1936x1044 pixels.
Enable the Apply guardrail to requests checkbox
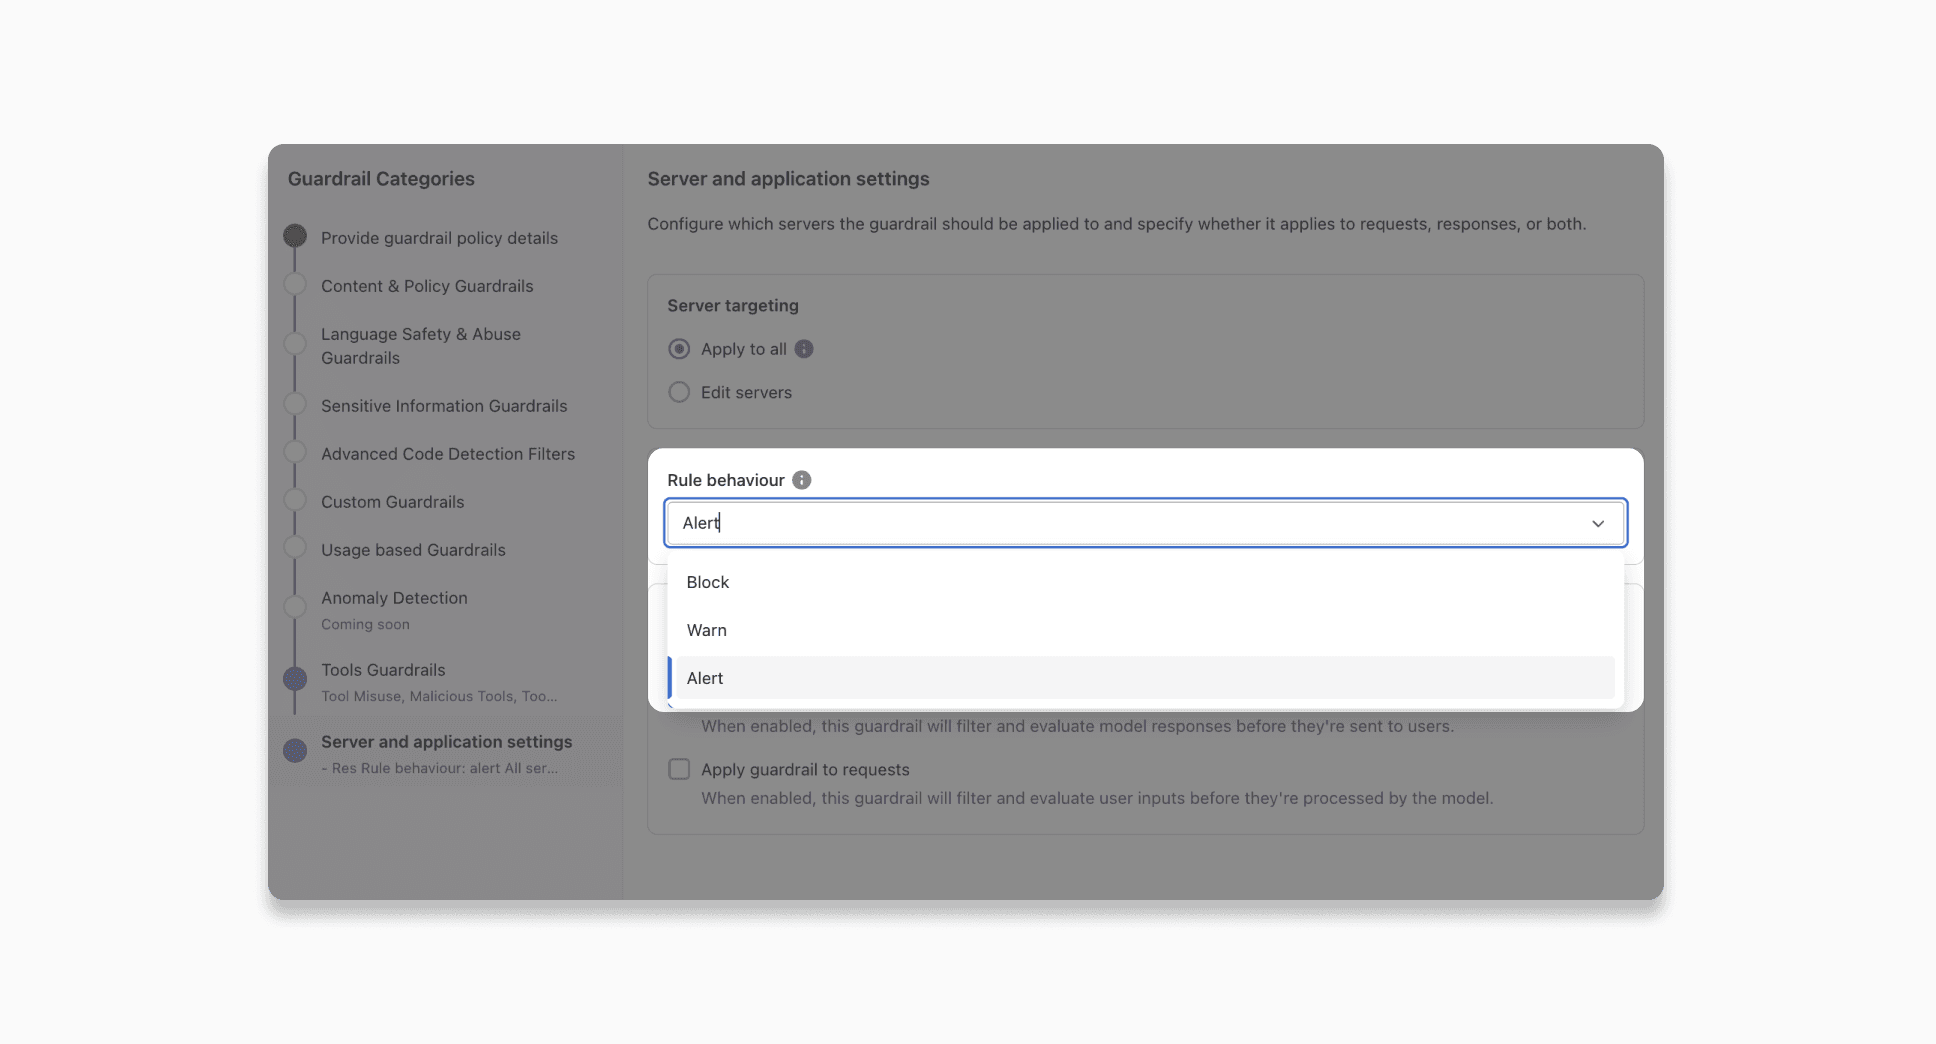pyautogui.click(x=679, y=769)
